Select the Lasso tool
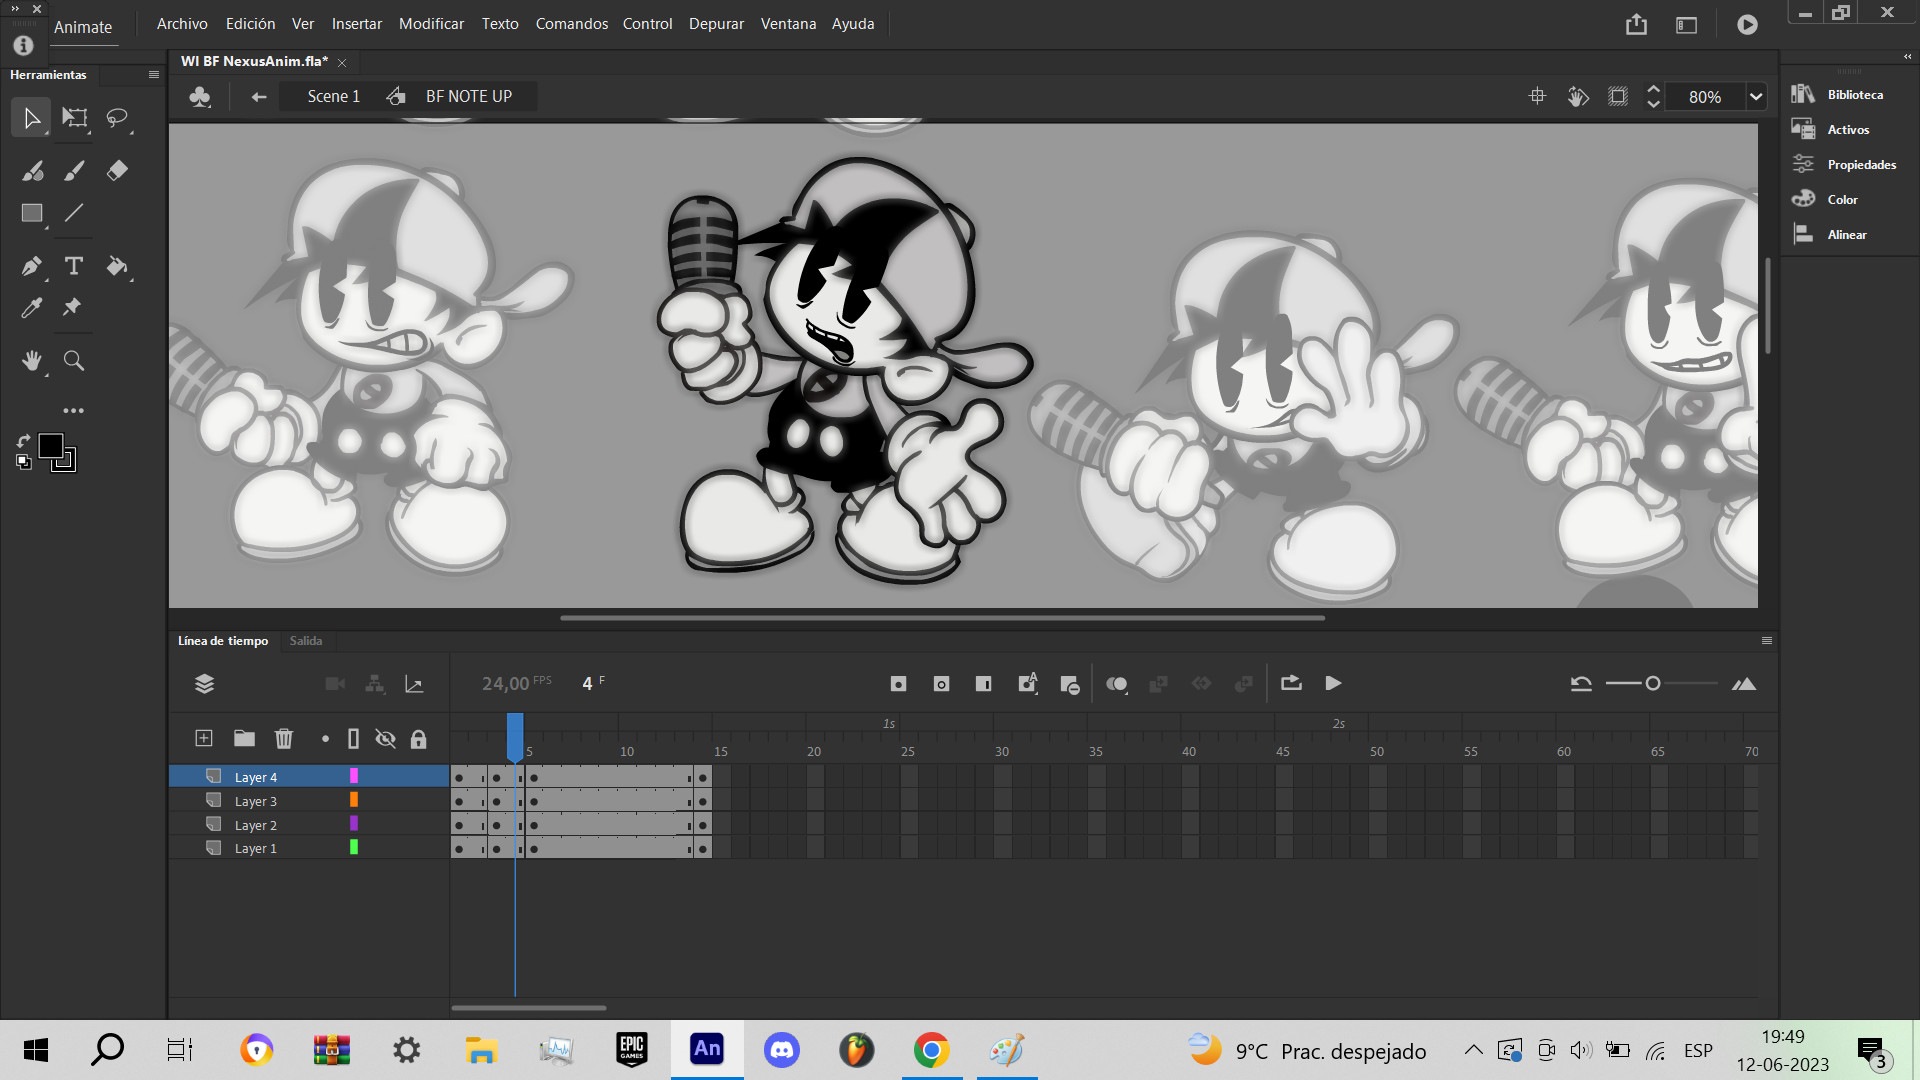Screen dimensions: 1920x1080 coord(117,118)
